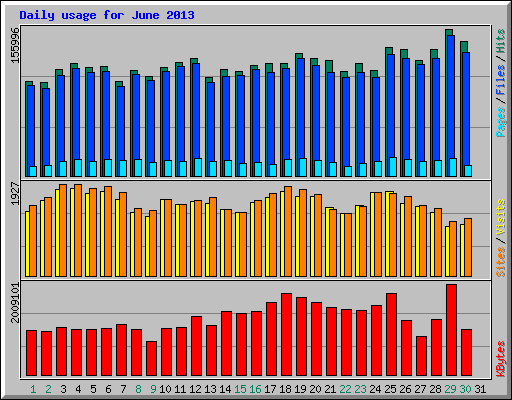Click the yellow Visits bar for day 24
Image resolution: width=512 pixels, height=400 pixels.
click(372, 234)
